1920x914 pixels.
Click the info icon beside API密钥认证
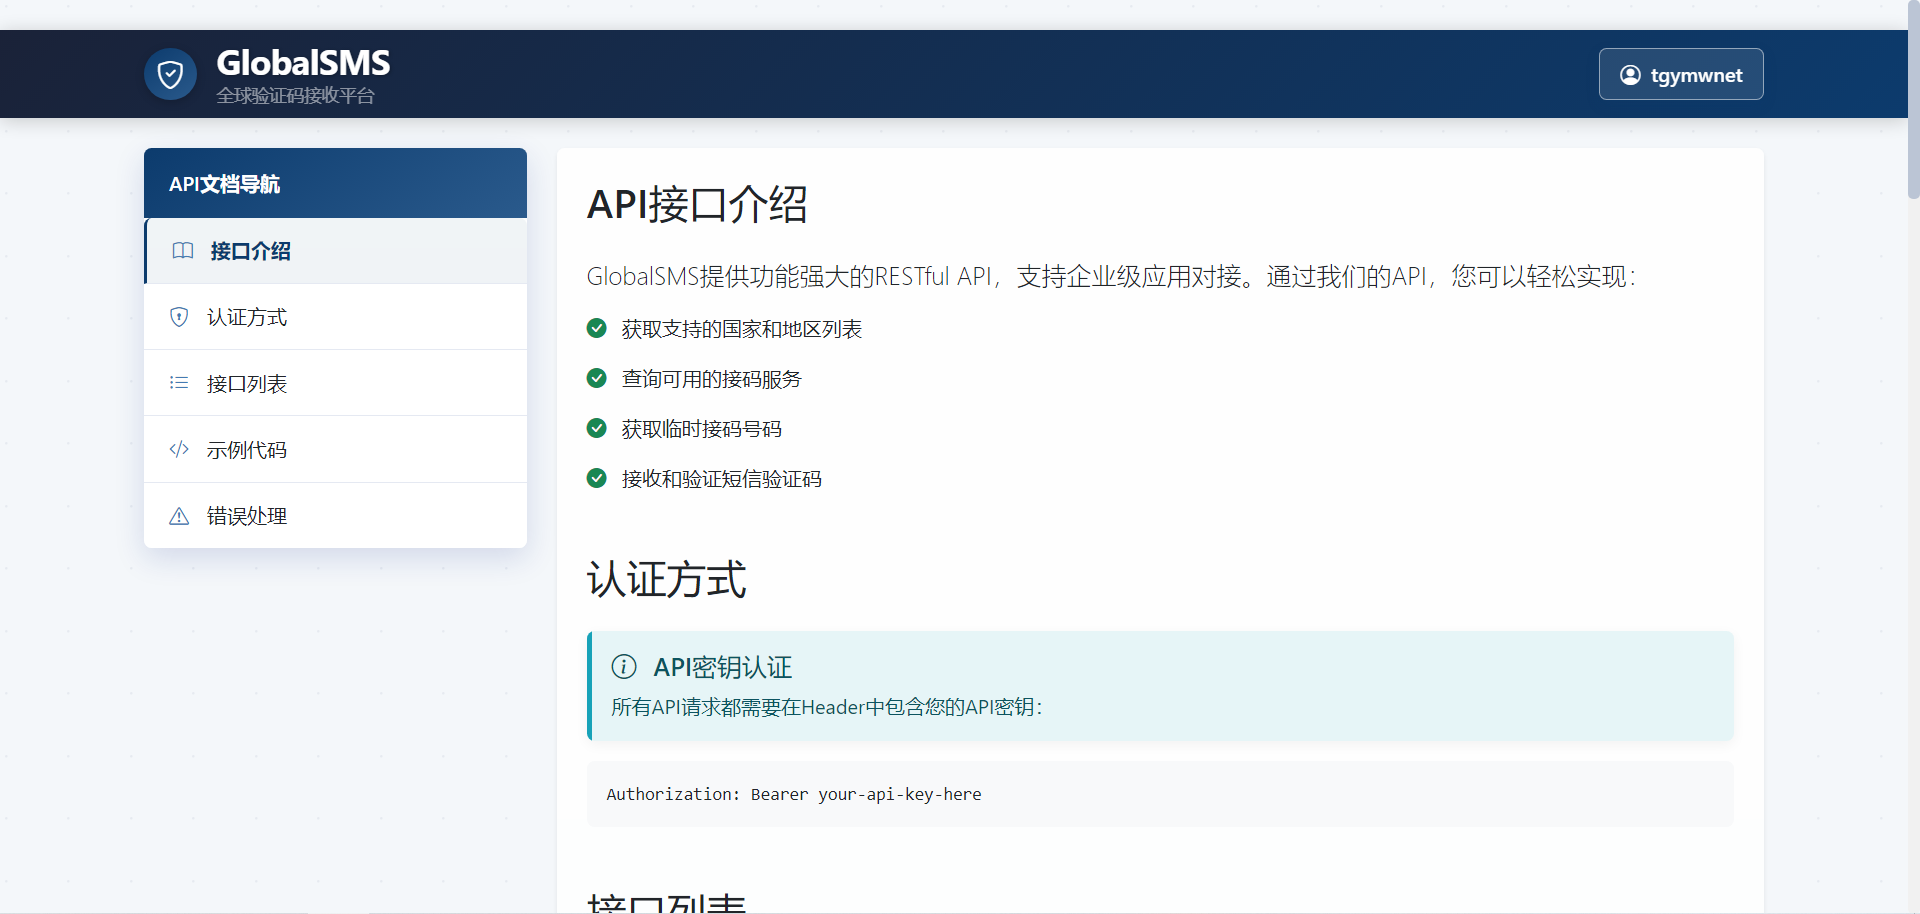[x=623, y=667]
